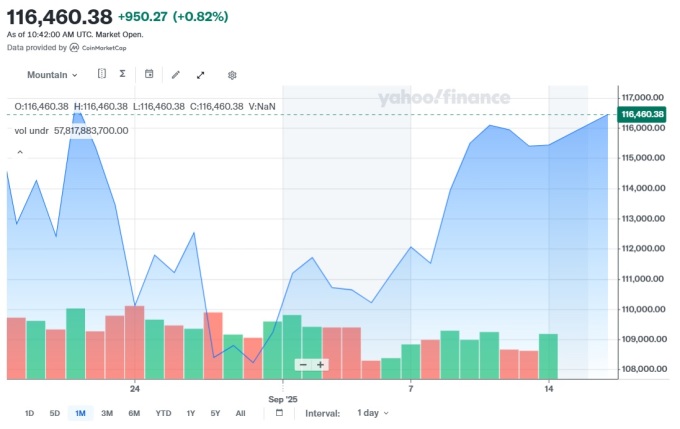Image resolution: width=680 pixels, height=429 pixels.
Task: Switch to the YTD range
Action: (163, 413)
